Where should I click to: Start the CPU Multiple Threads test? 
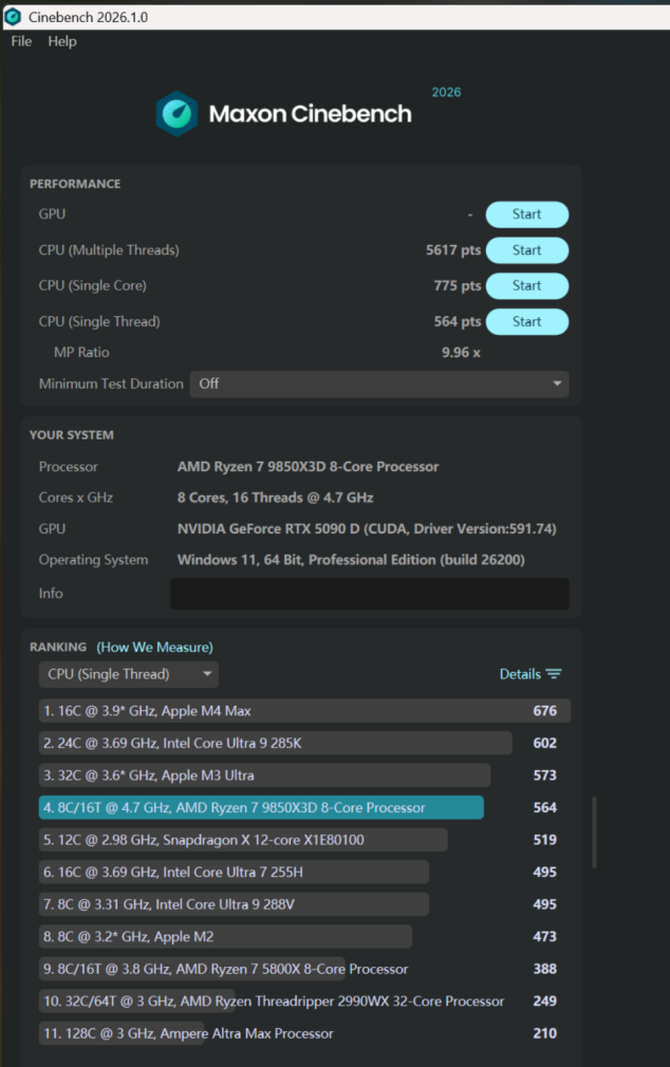pos(527,250)
